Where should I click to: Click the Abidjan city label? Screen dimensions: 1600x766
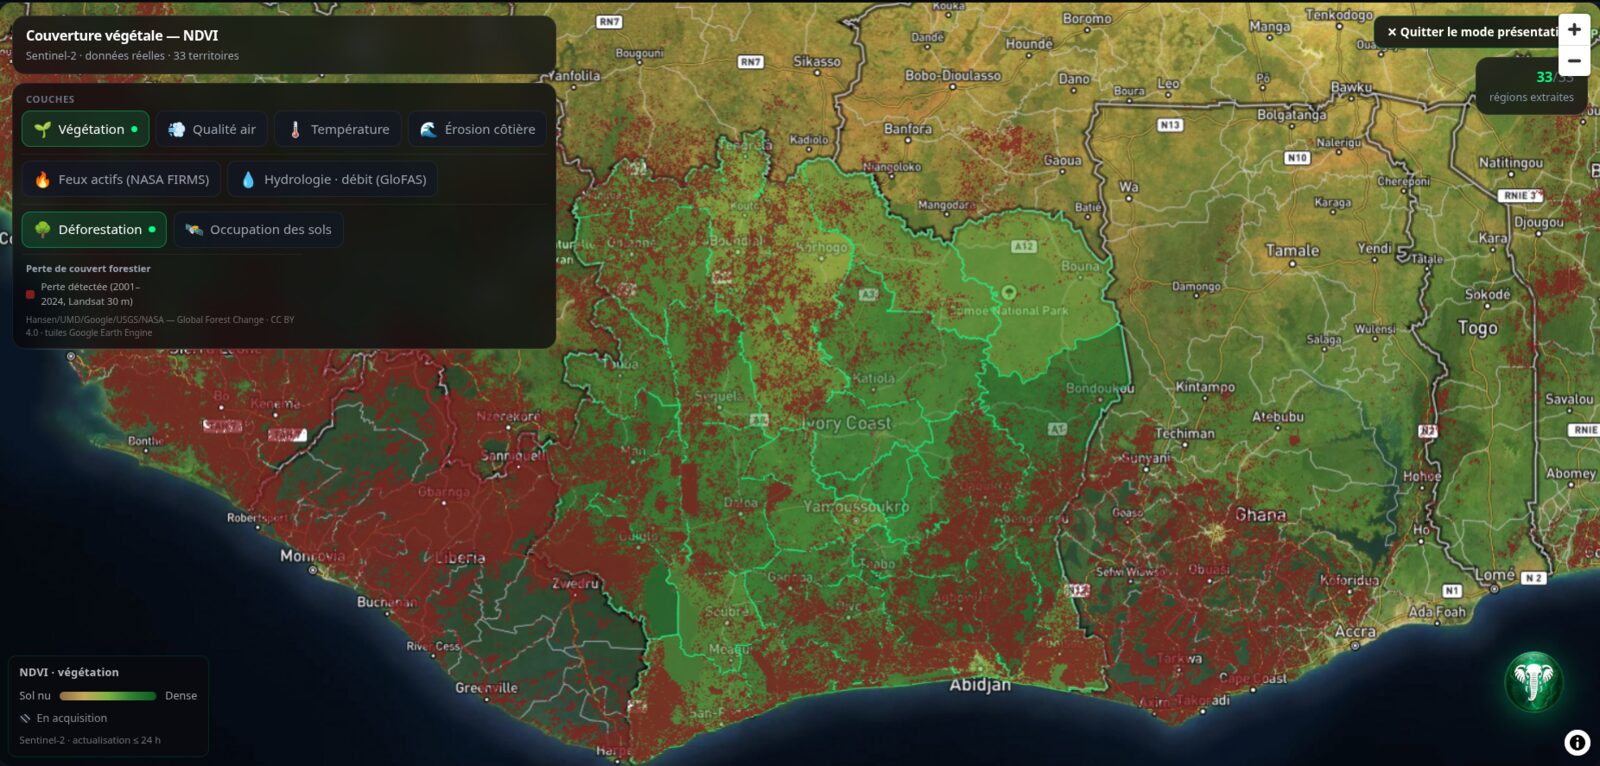pos(980,685)
